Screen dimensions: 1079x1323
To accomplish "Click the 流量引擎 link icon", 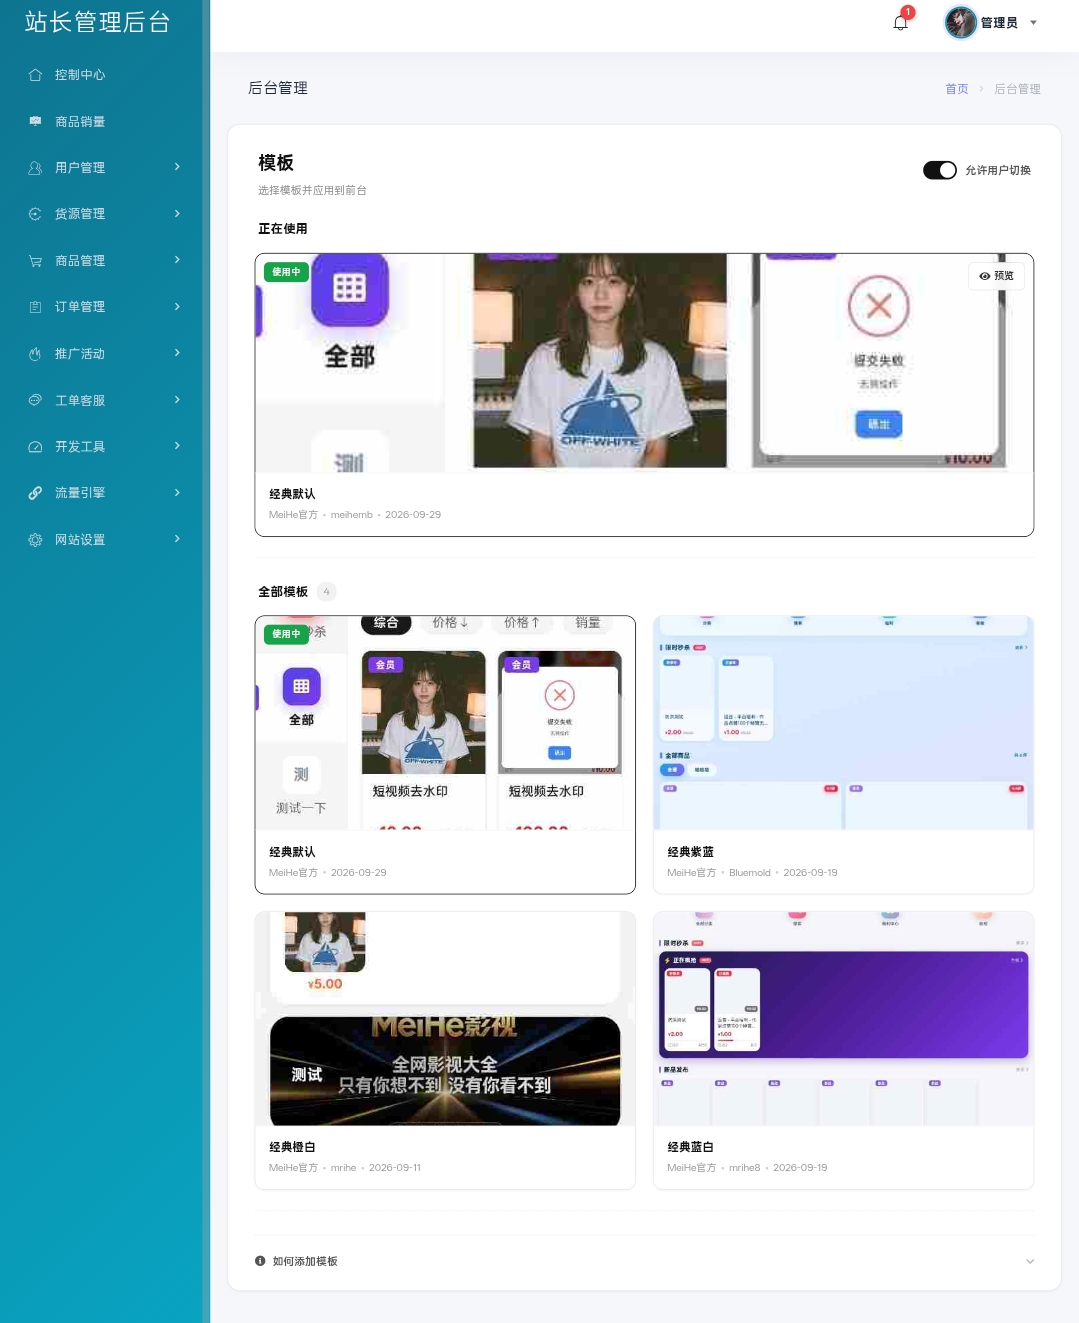I will (x=35, y=493).
